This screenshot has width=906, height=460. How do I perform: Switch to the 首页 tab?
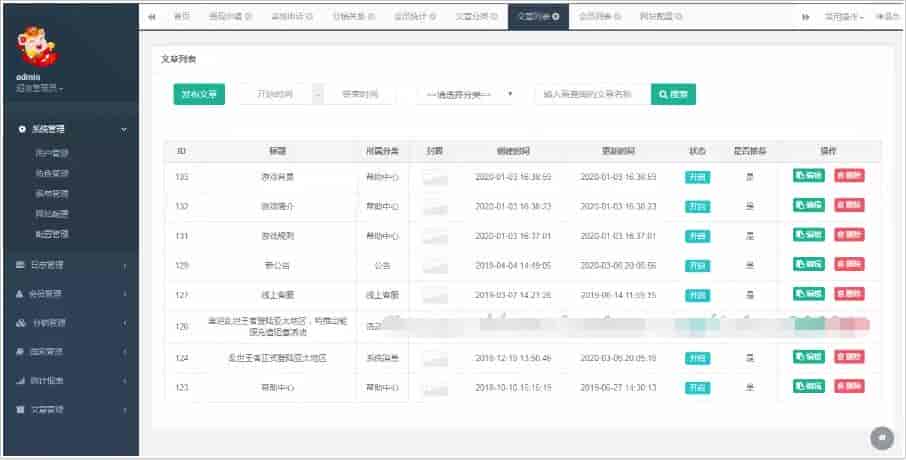pos(181,17)
